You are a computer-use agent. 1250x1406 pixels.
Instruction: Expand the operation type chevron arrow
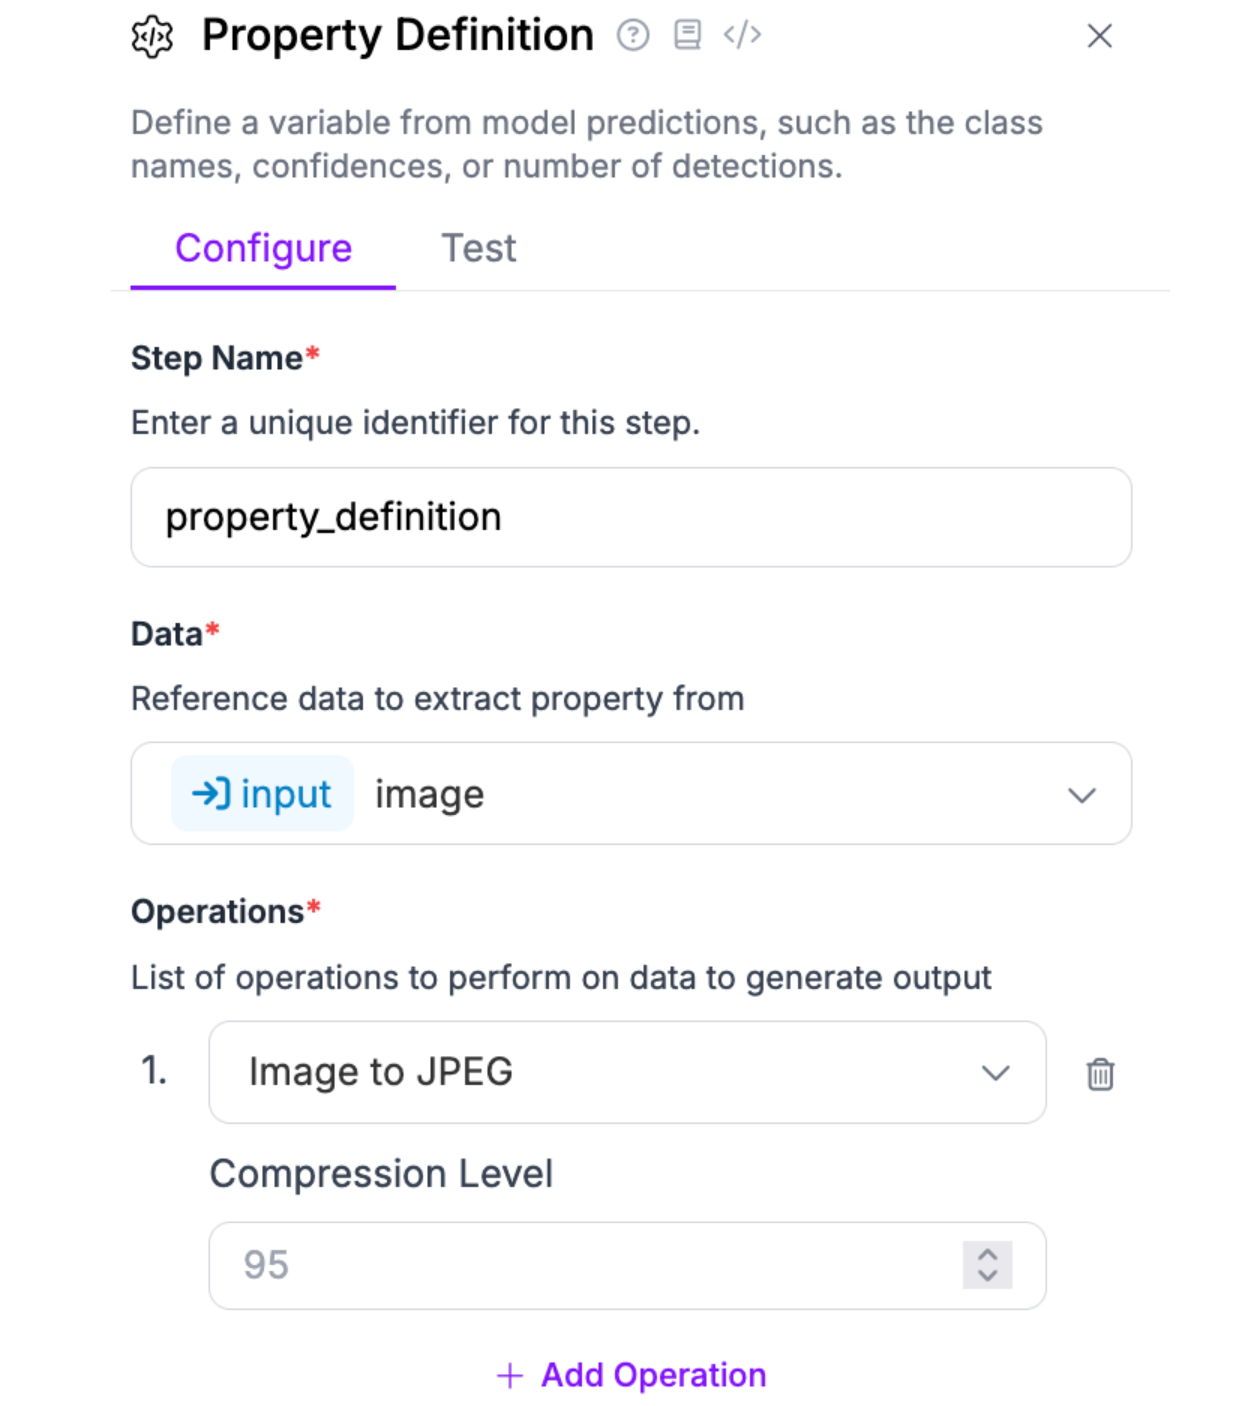coord(995,1073)
